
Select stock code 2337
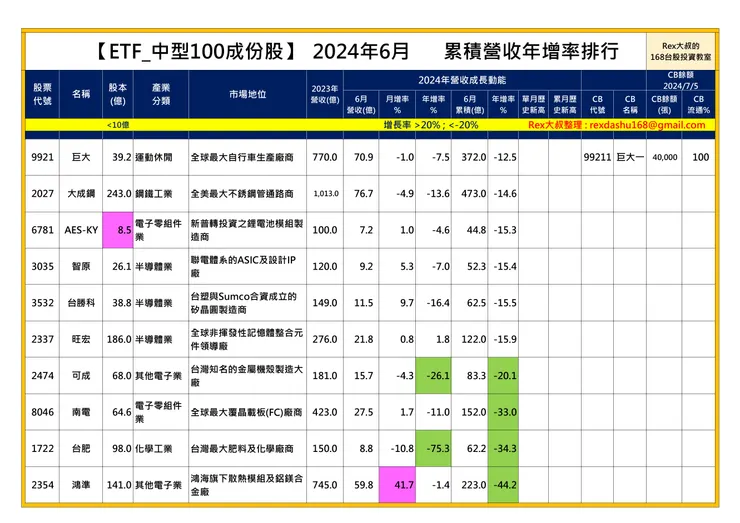click(42, 339)
